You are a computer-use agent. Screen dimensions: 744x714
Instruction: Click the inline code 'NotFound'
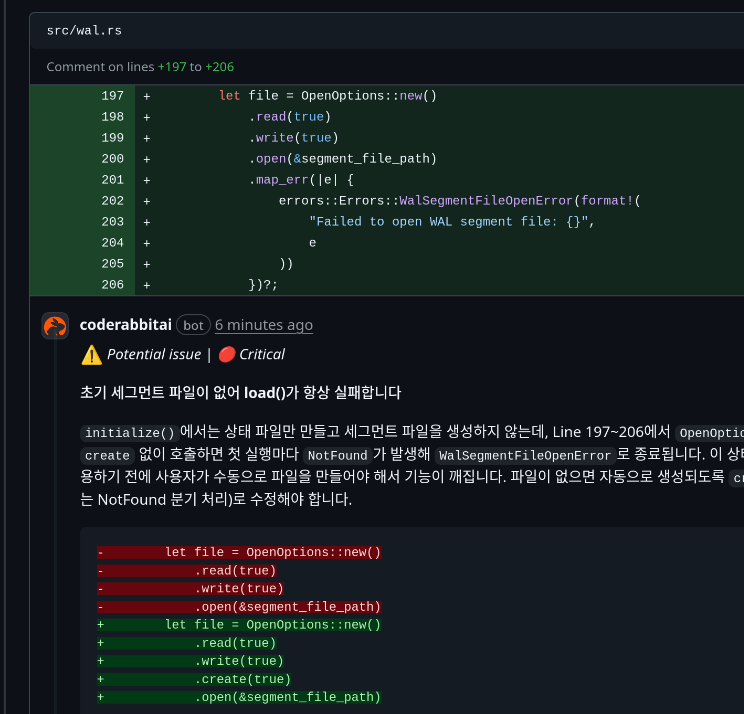[337, 455]
